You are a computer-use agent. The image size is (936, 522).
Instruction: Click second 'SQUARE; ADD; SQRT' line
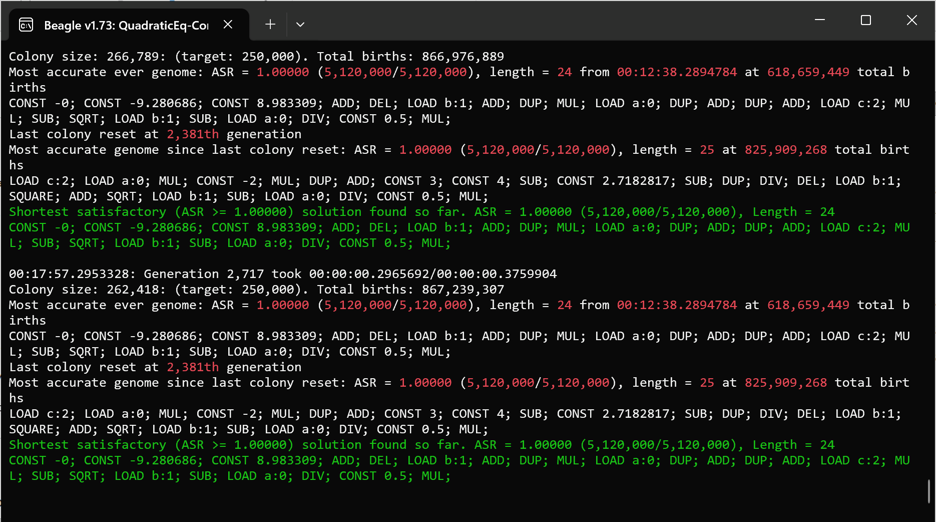pyautogui.click(x=248, y=429)
